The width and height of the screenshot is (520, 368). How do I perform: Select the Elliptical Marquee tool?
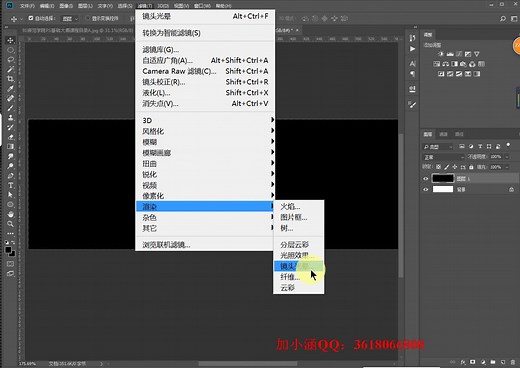point(11,50)
